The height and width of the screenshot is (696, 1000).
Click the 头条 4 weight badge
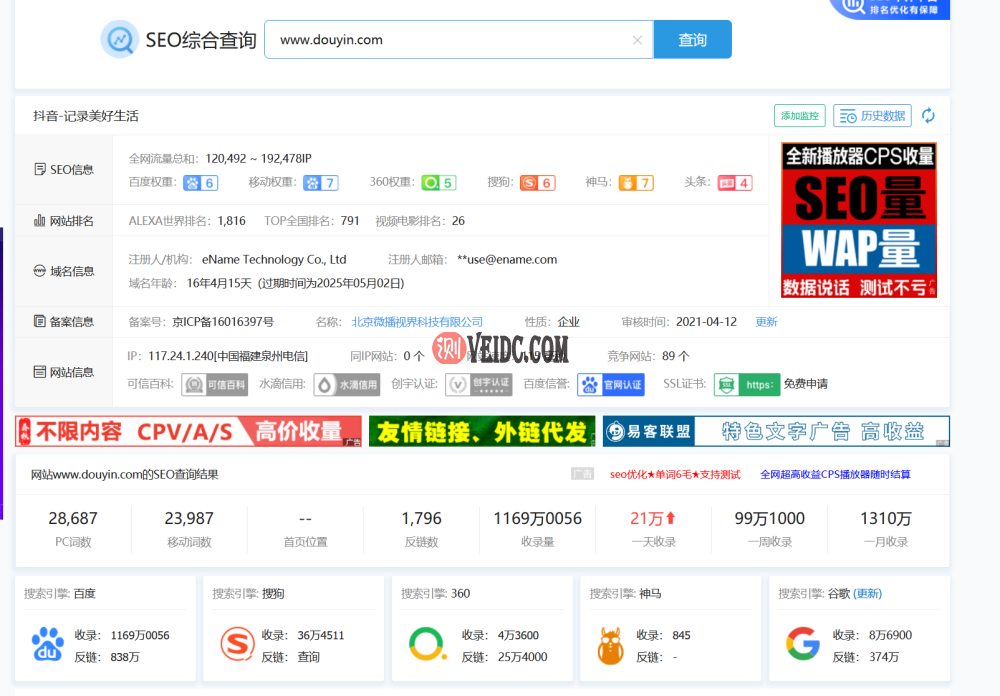(735, 182)
